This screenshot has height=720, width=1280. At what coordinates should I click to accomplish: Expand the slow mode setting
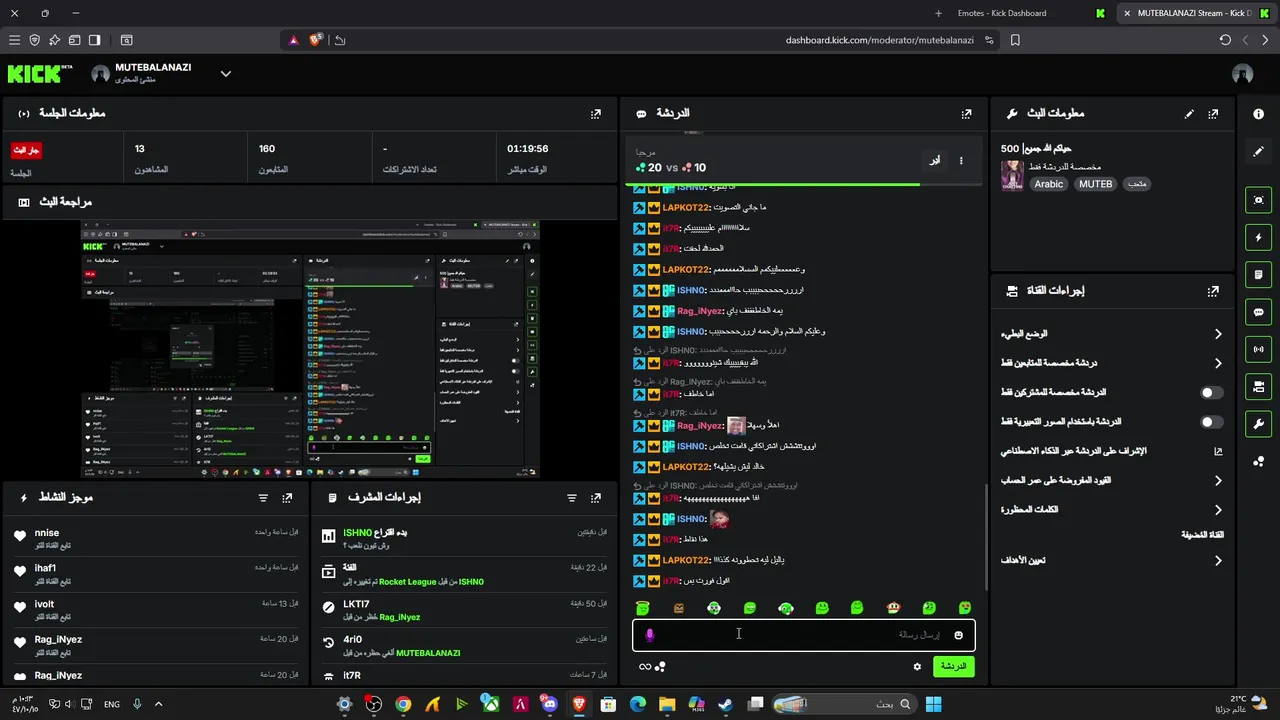coord(1218,334)
